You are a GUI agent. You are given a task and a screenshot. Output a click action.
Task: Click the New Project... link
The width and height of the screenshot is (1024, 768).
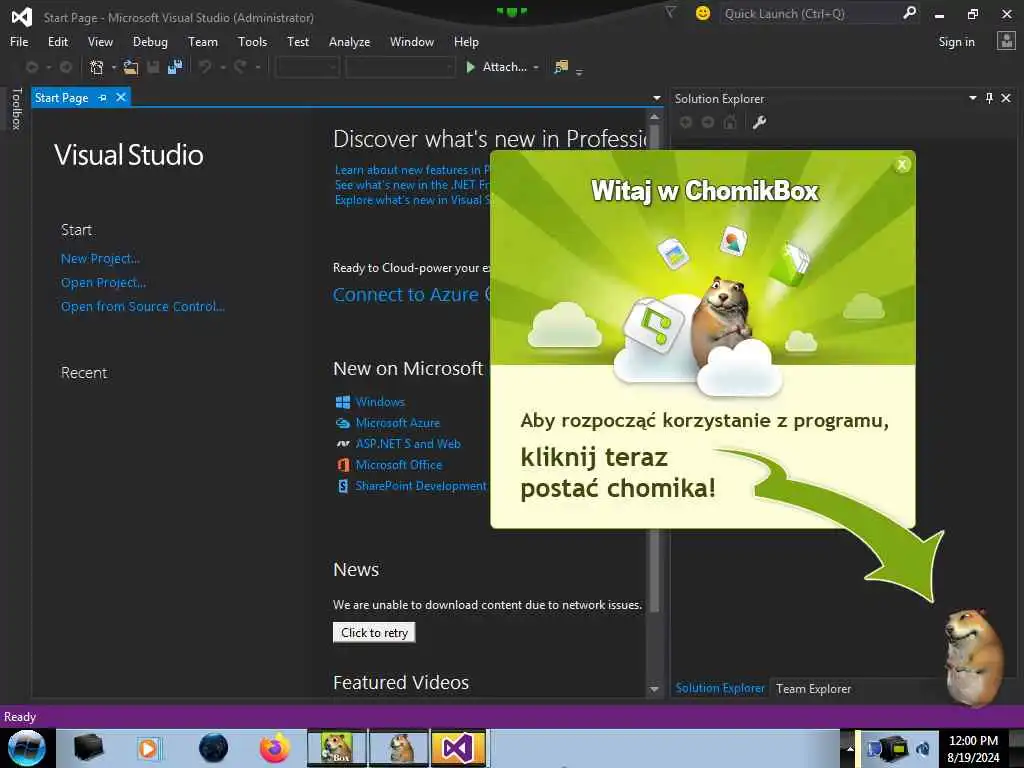click(100, 259)
